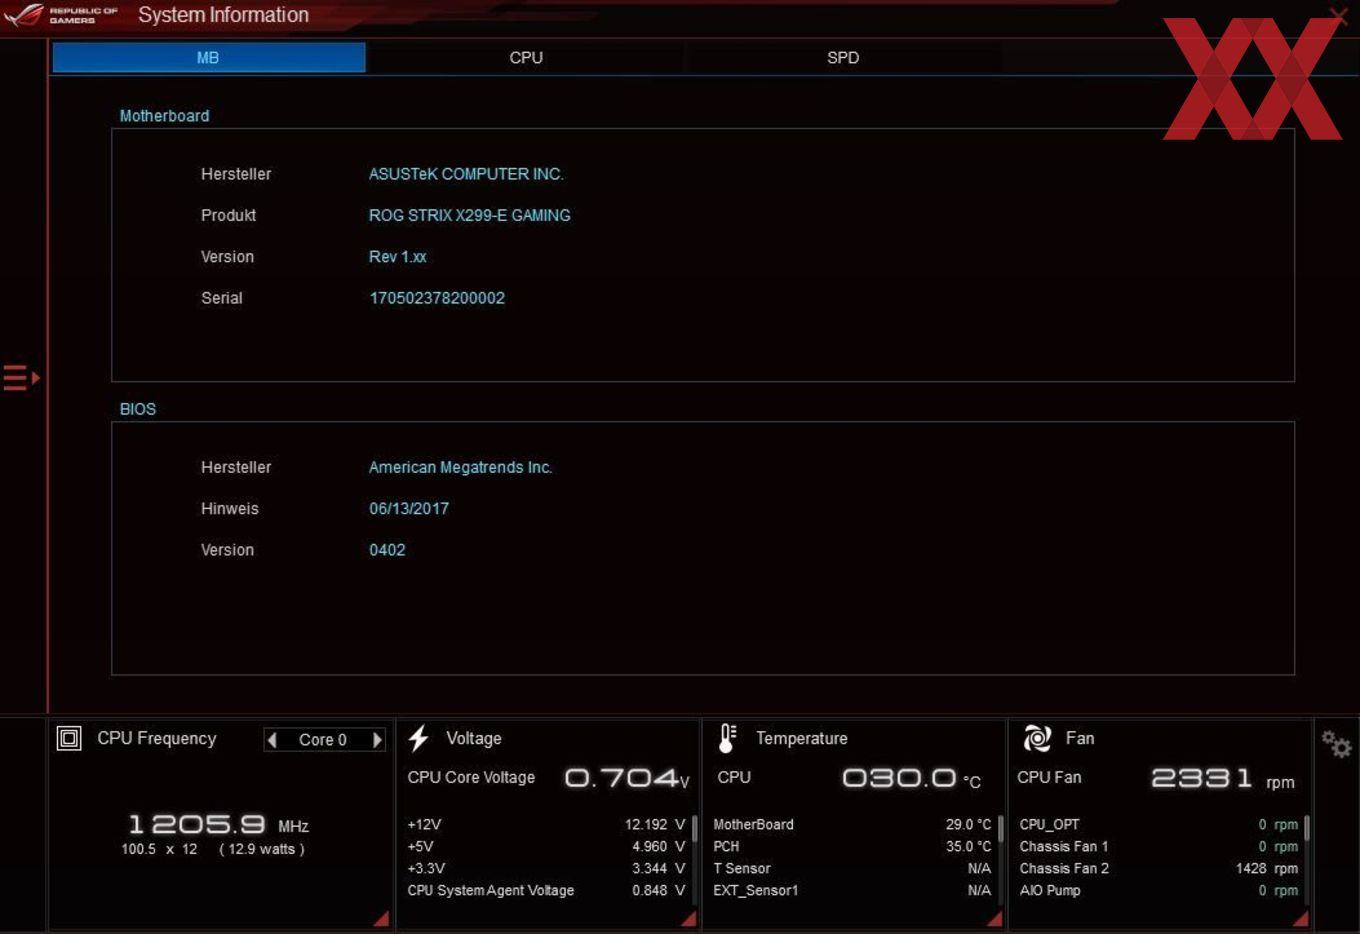
Task: Click the 'MotherBoard' temperature row
Action: [852, 825]
